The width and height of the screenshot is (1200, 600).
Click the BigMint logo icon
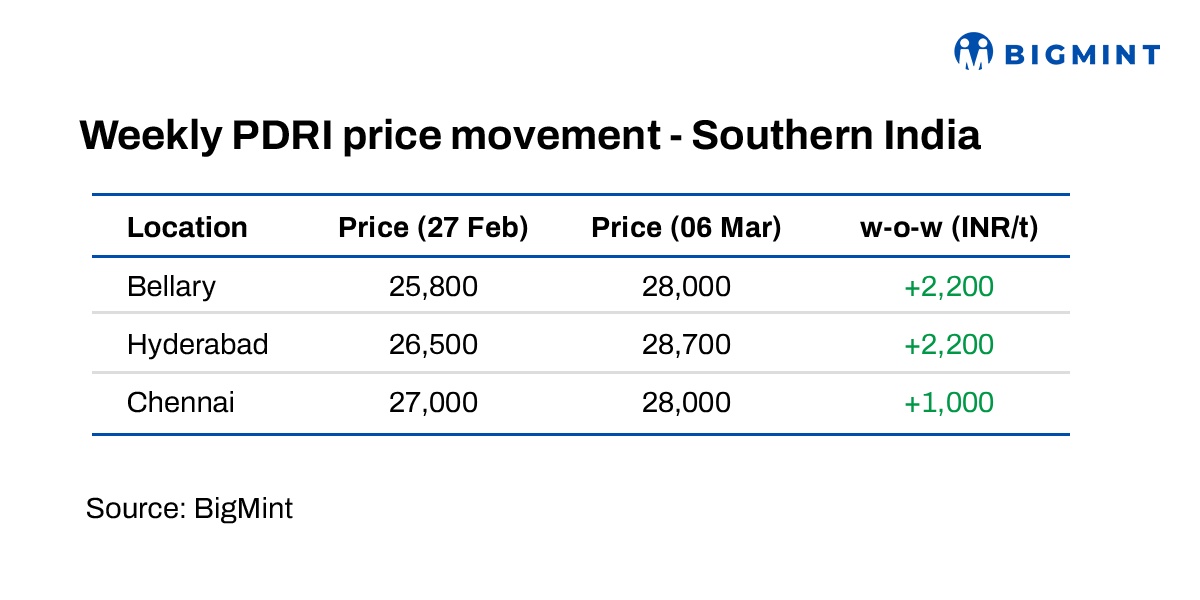pos(973,51)
